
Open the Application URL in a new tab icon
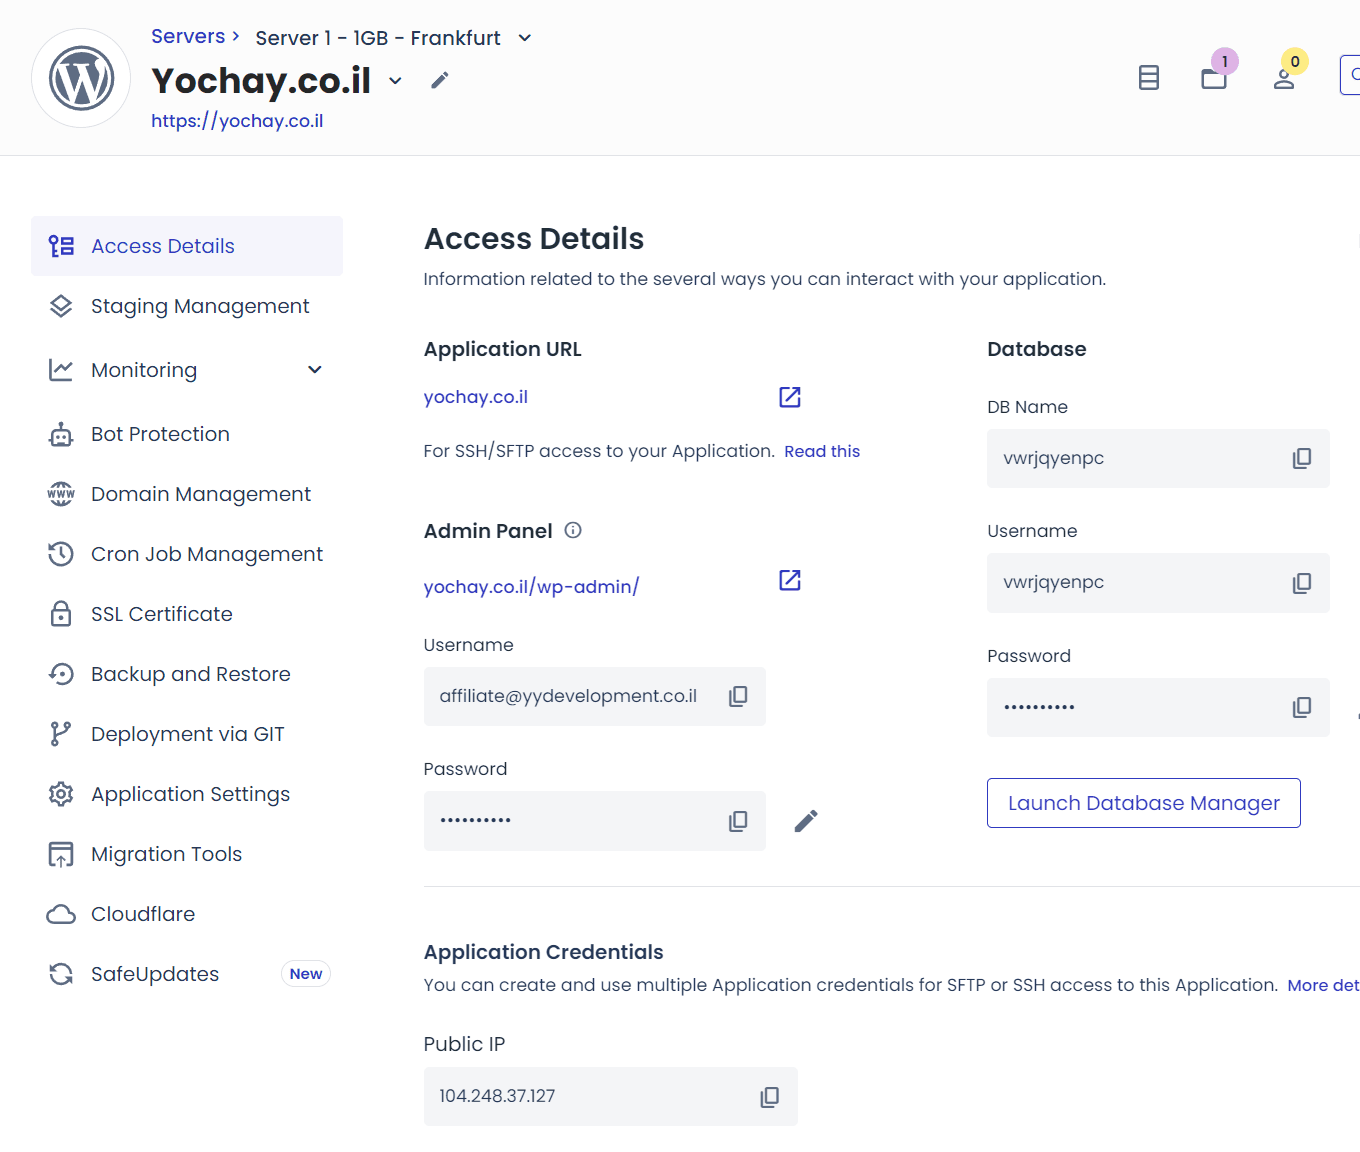click(790, 397)
